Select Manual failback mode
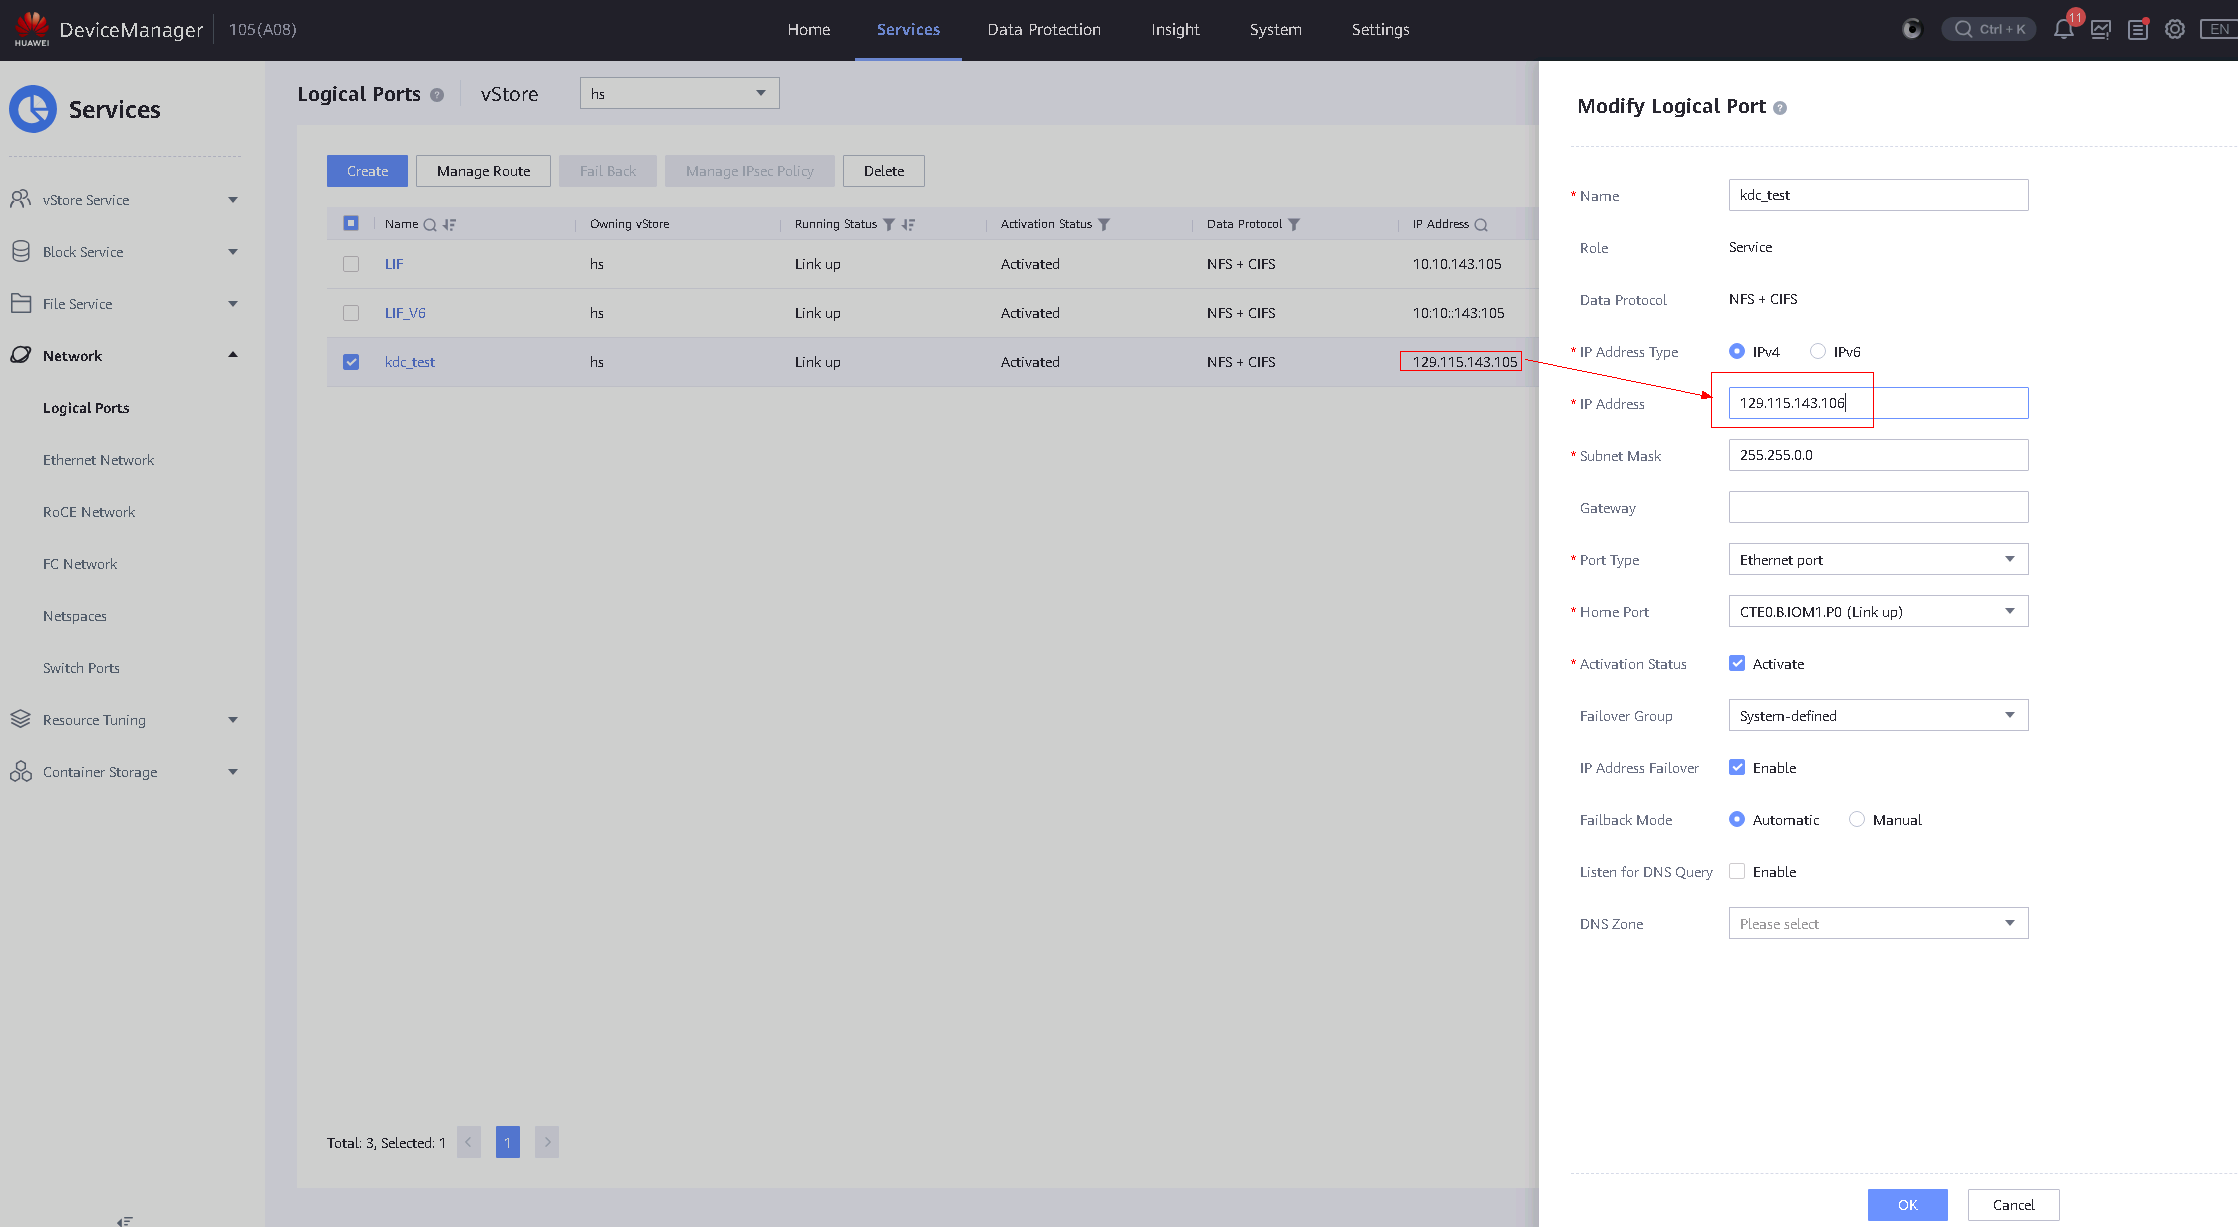 [1857, 819]
